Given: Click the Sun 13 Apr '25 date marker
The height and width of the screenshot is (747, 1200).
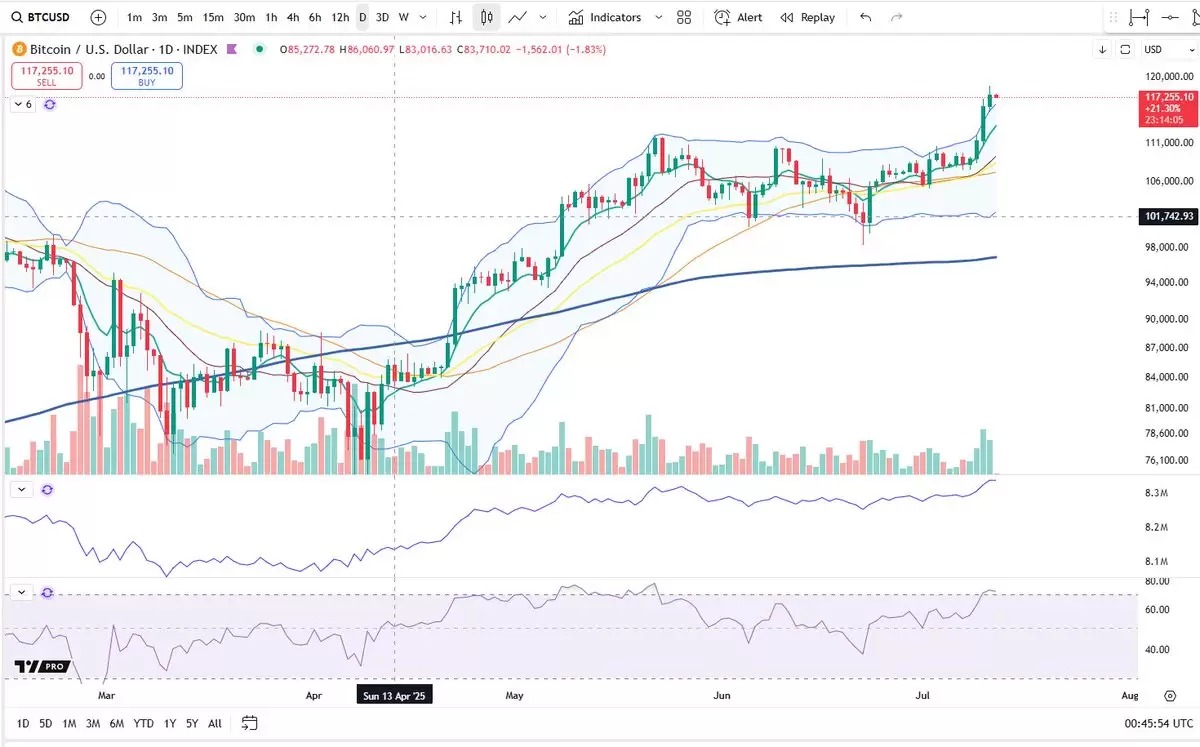Looking at the screenshot, I should coord(395,695).
